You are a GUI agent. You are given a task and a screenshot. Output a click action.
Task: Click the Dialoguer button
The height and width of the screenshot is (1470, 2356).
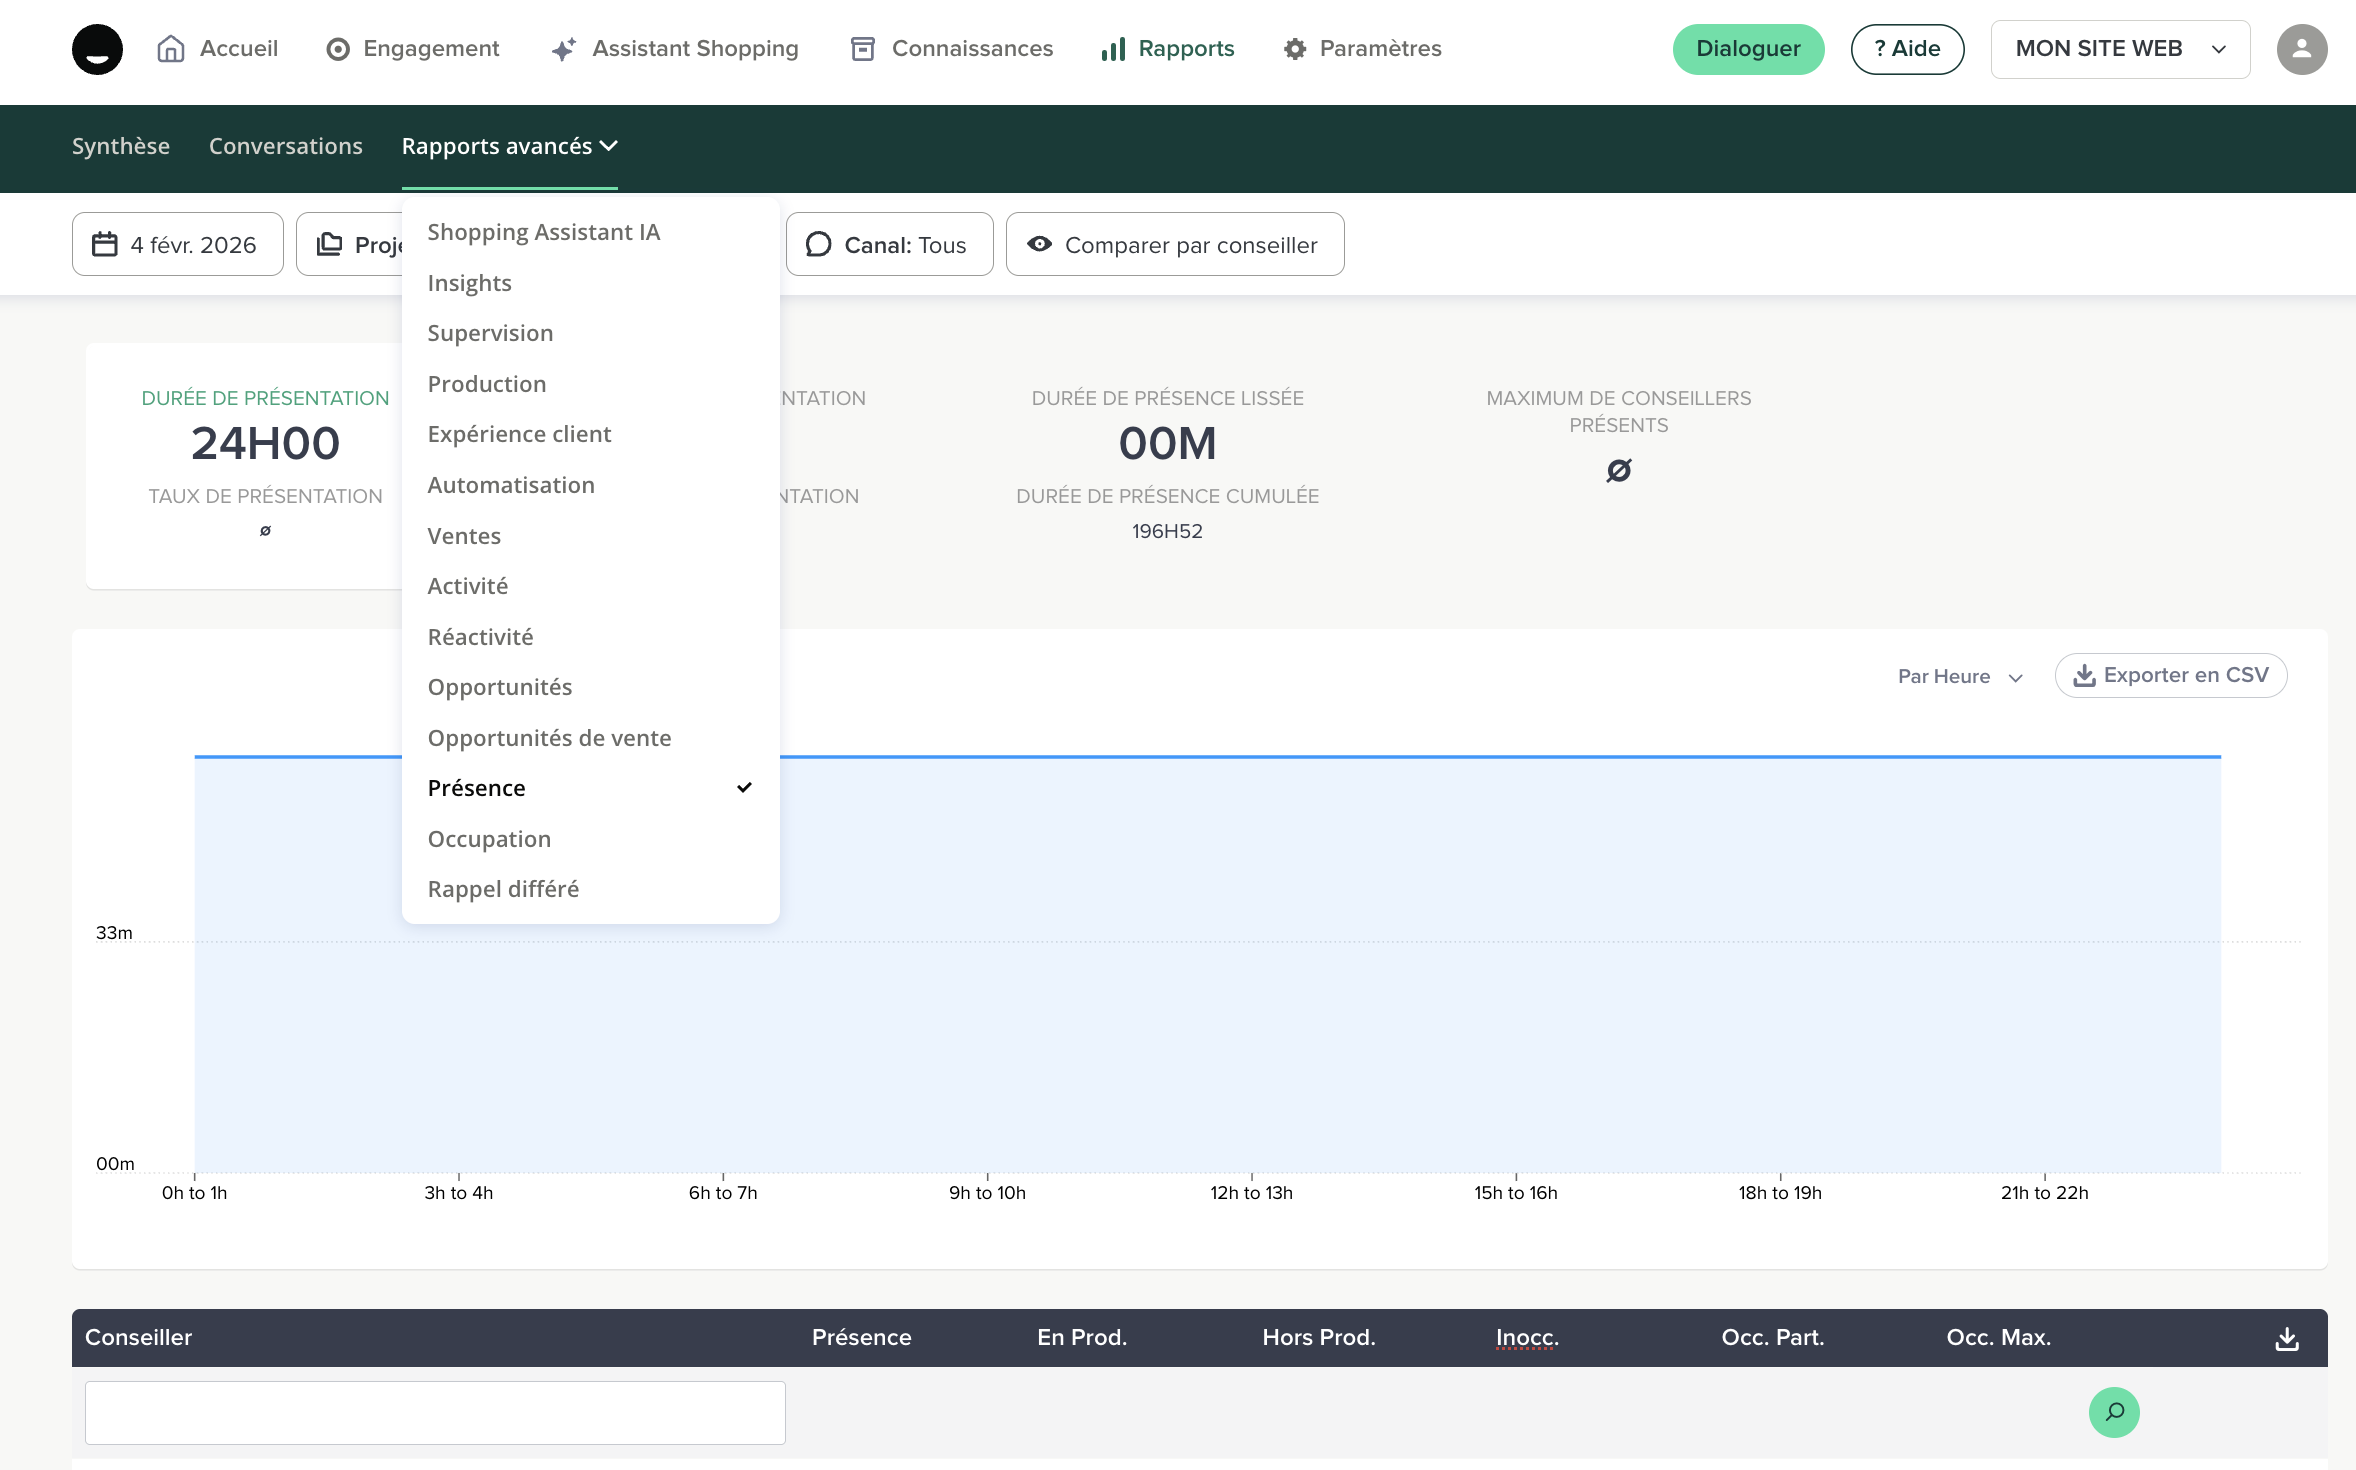[x=1747, y=49]
